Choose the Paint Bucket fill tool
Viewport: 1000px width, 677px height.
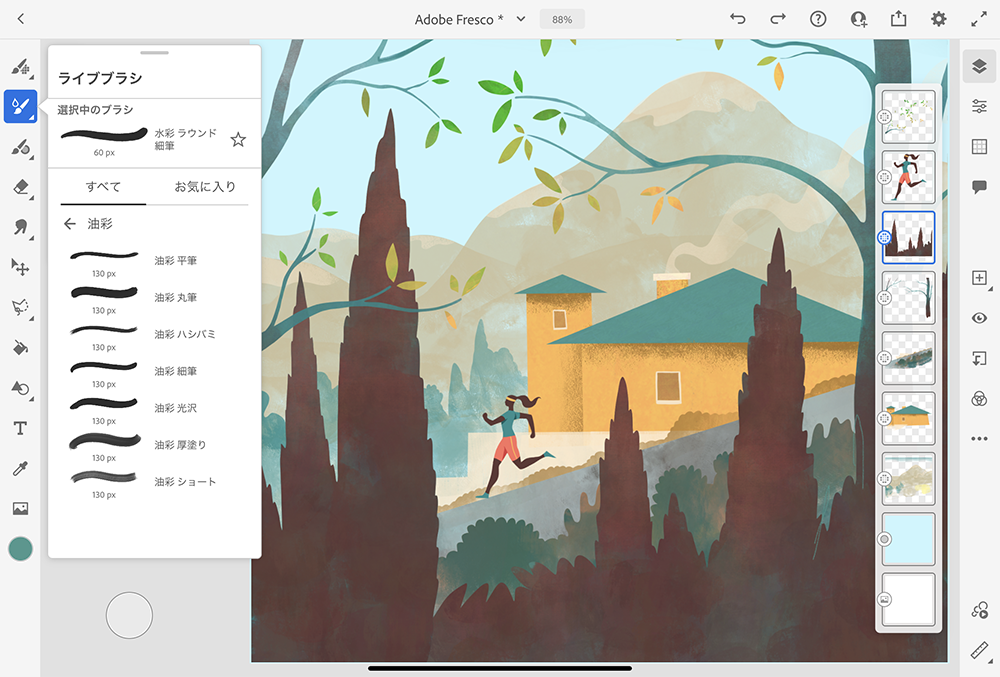[x=20, y=347]
